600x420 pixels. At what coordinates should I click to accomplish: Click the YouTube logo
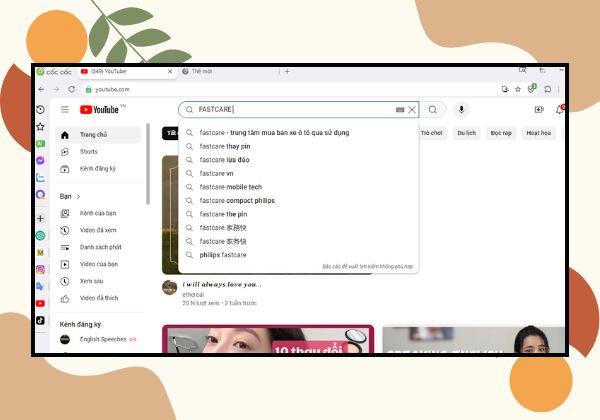(99, 110)
